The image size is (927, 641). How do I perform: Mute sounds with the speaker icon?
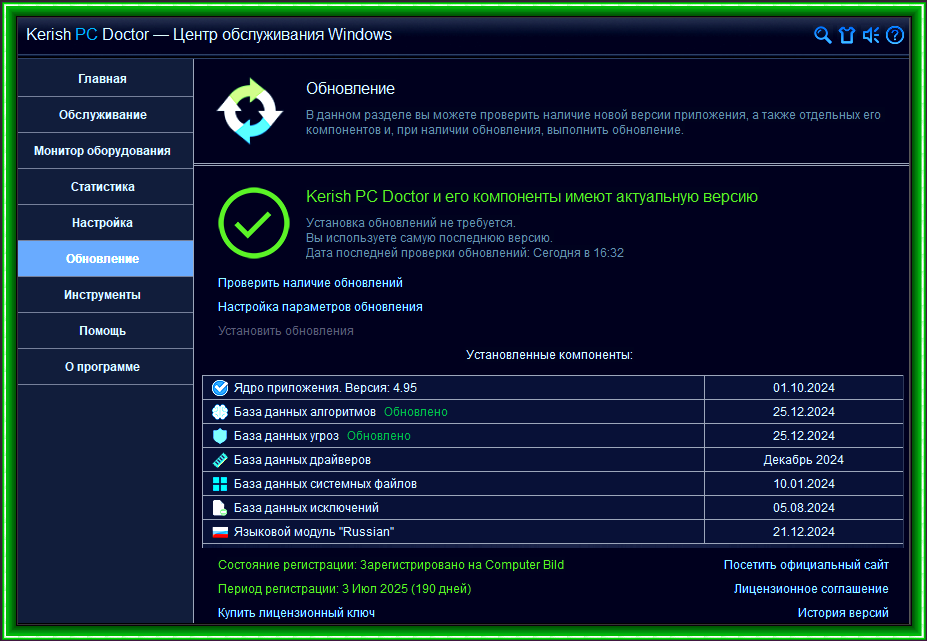click(x=871, y=35)
